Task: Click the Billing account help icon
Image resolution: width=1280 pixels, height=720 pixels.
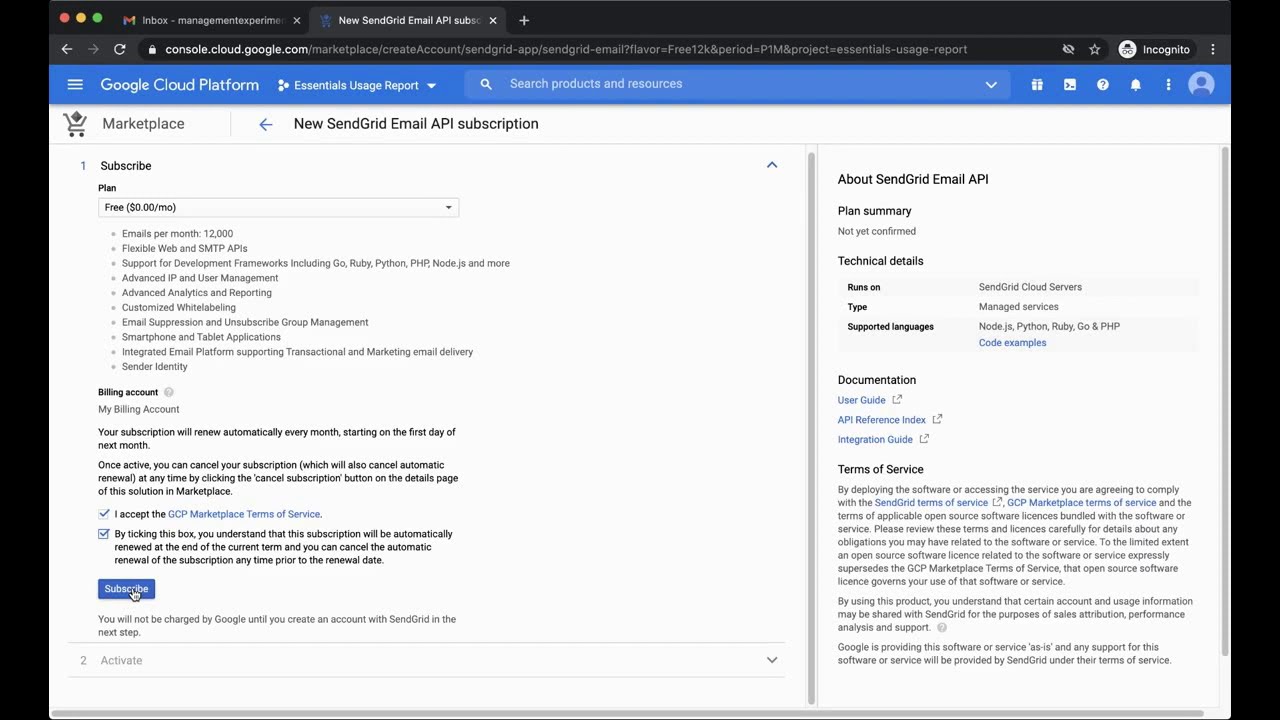Action: click(169, 392)
